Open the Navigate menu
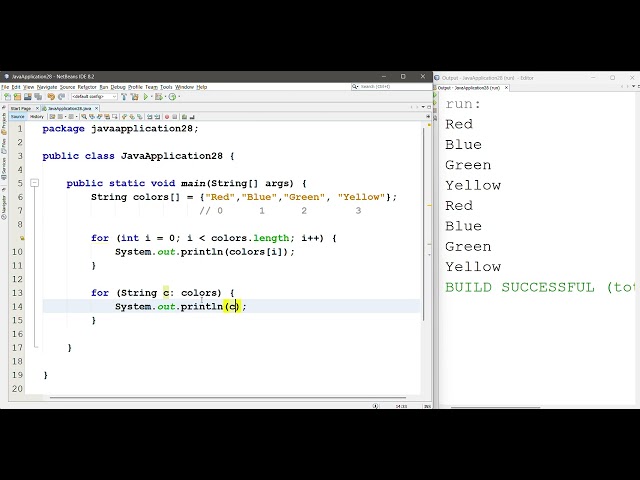640x480 pixels. (x=47, y=87)
